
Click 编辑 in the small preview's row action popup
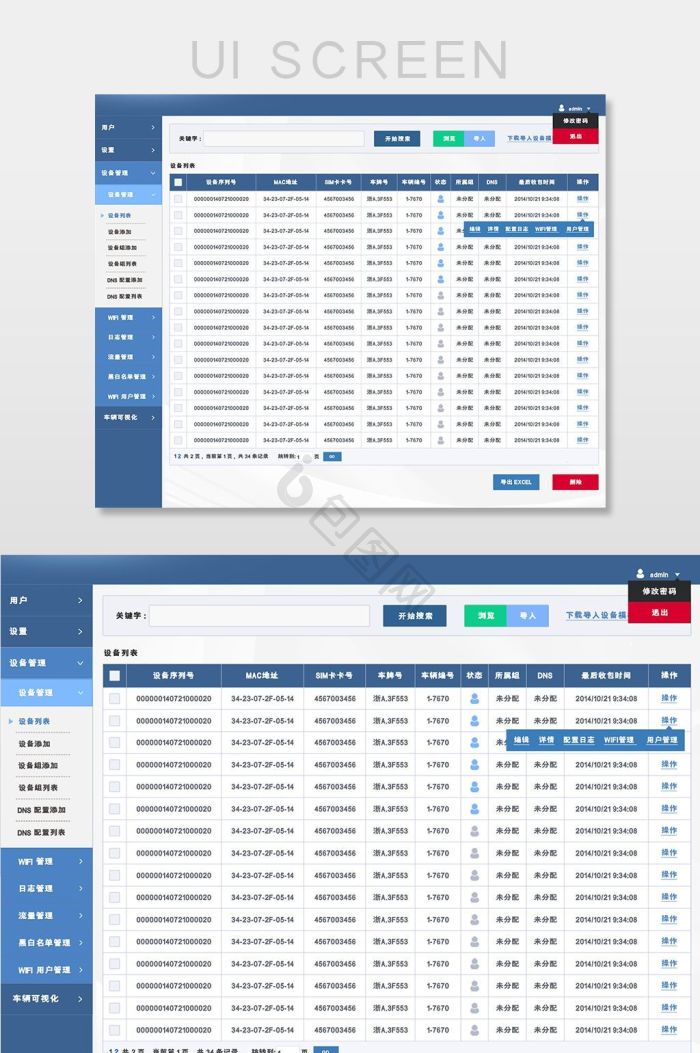[x=474, y=229]
